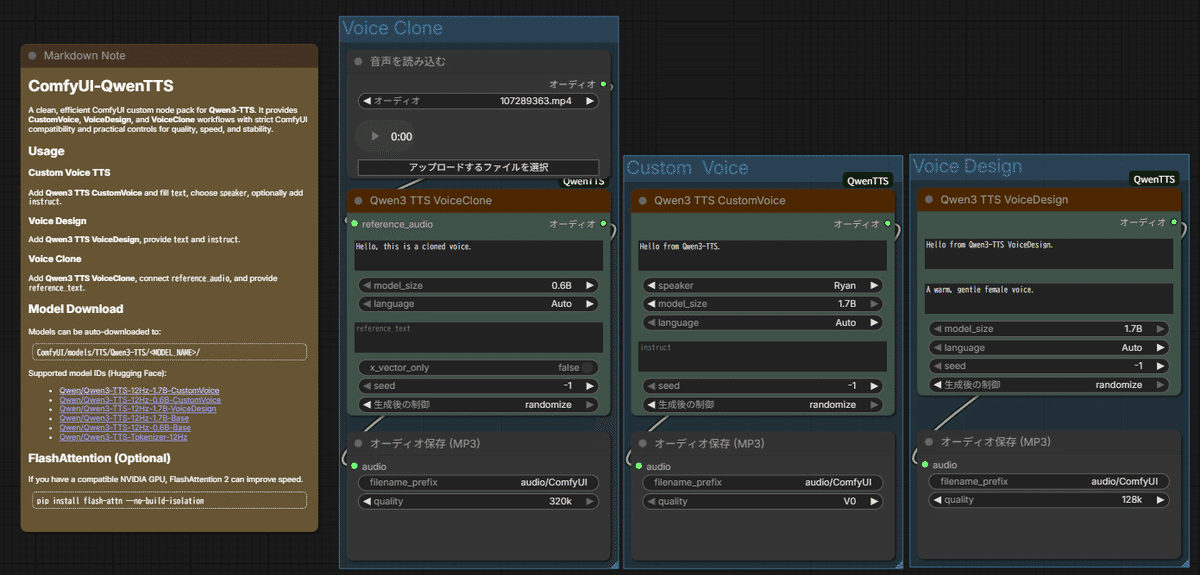
Task: Open speaker dropdown showing Ryan
Action: 763,285
